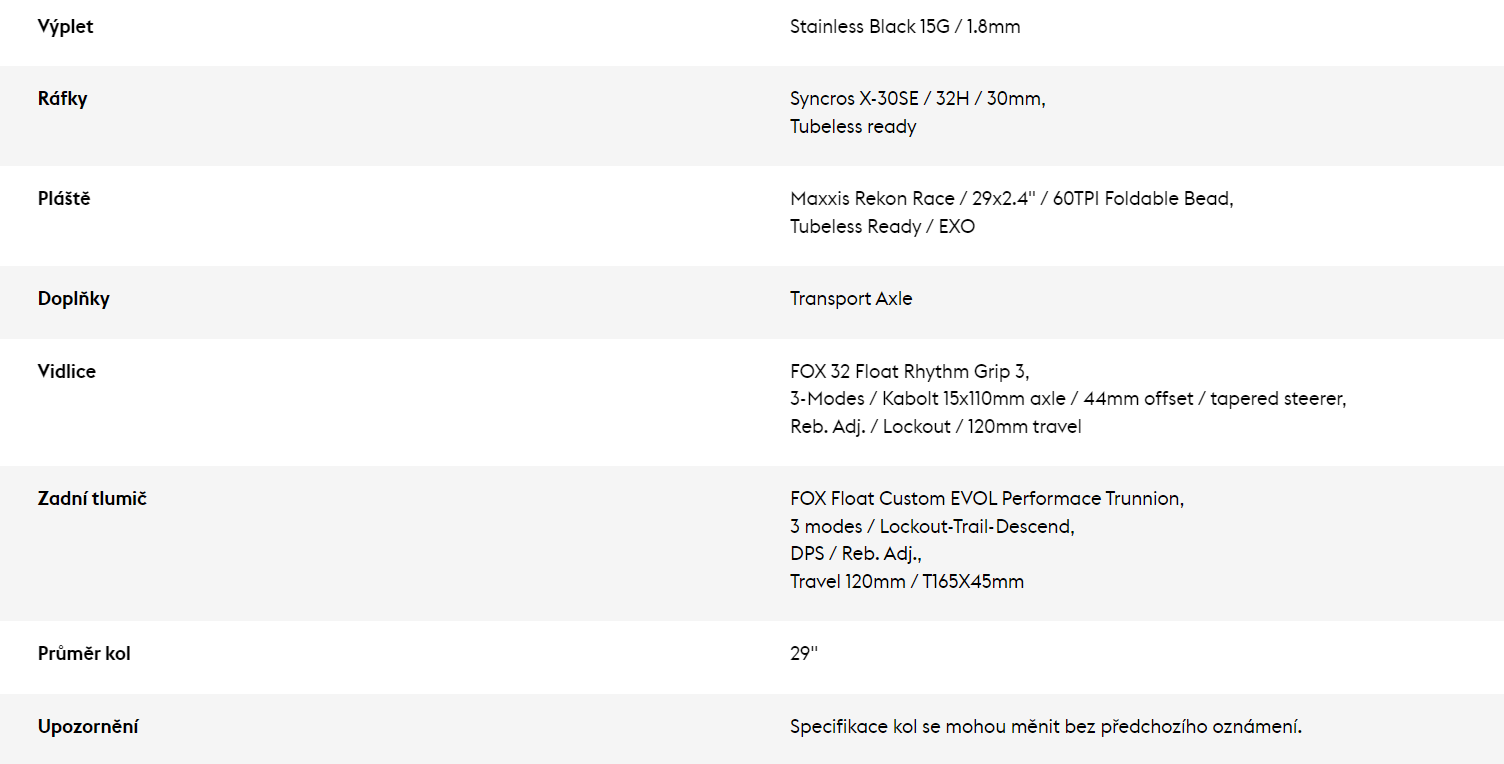The width and height of the screenshot is (1504, 764).
Task: Click the Kabolt 15x110mm axle line
Action: click(x=1068, y=399)
